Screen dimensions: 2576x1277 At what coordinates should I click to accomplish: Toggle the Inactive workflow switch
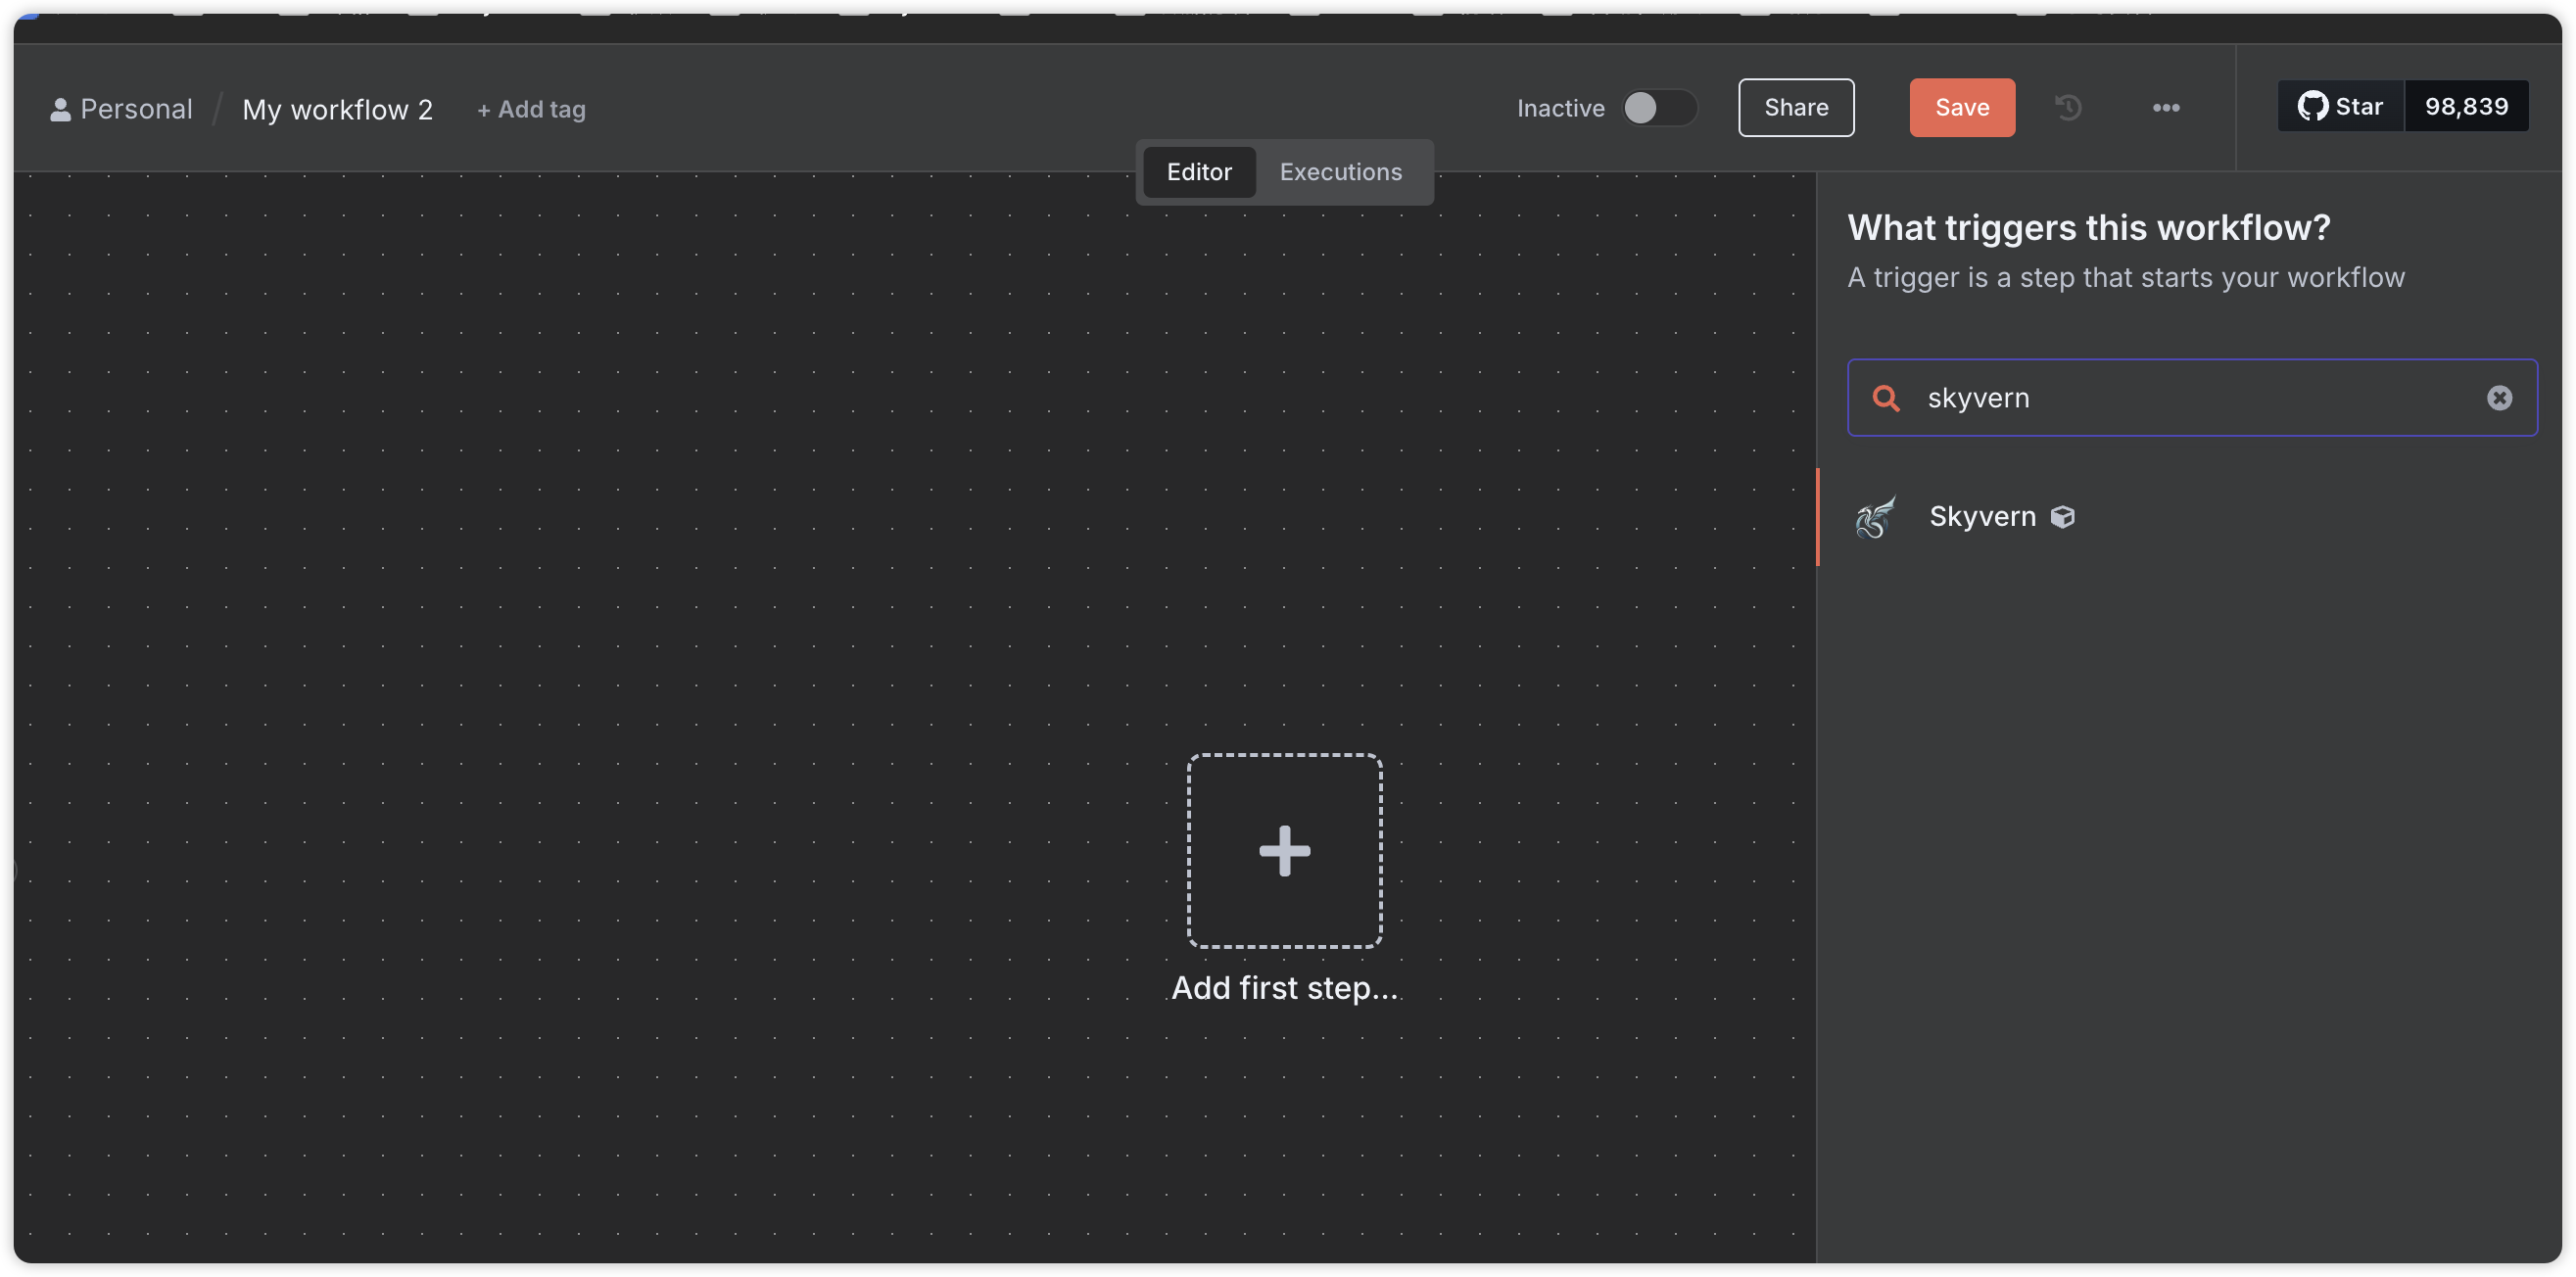1657,107
